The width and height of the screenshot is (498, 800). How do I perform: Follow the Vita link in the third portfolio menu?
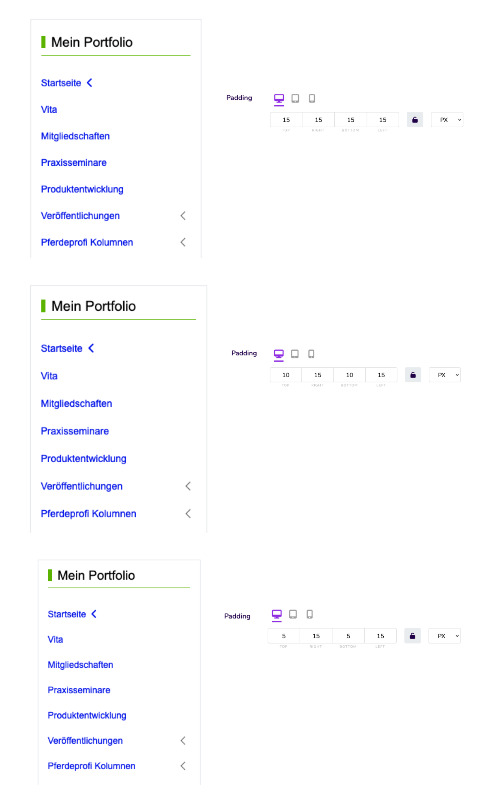55,640
